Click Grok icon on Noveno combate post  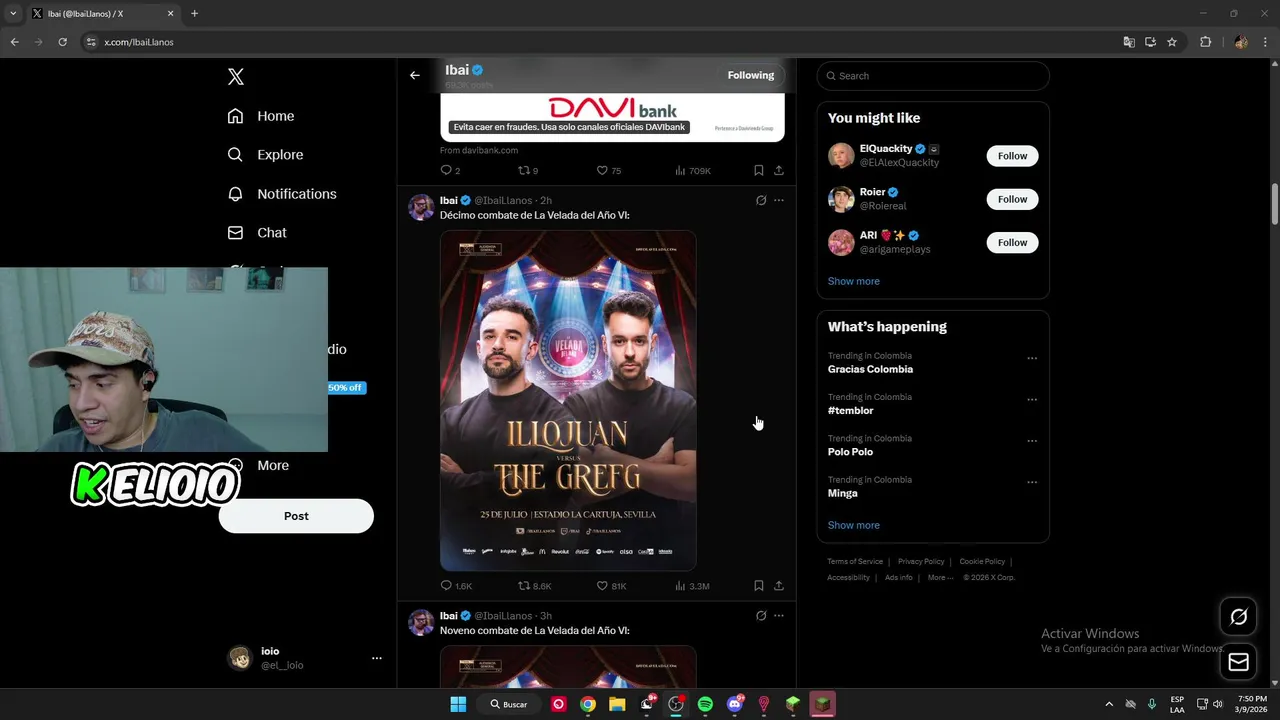(761, 616)
